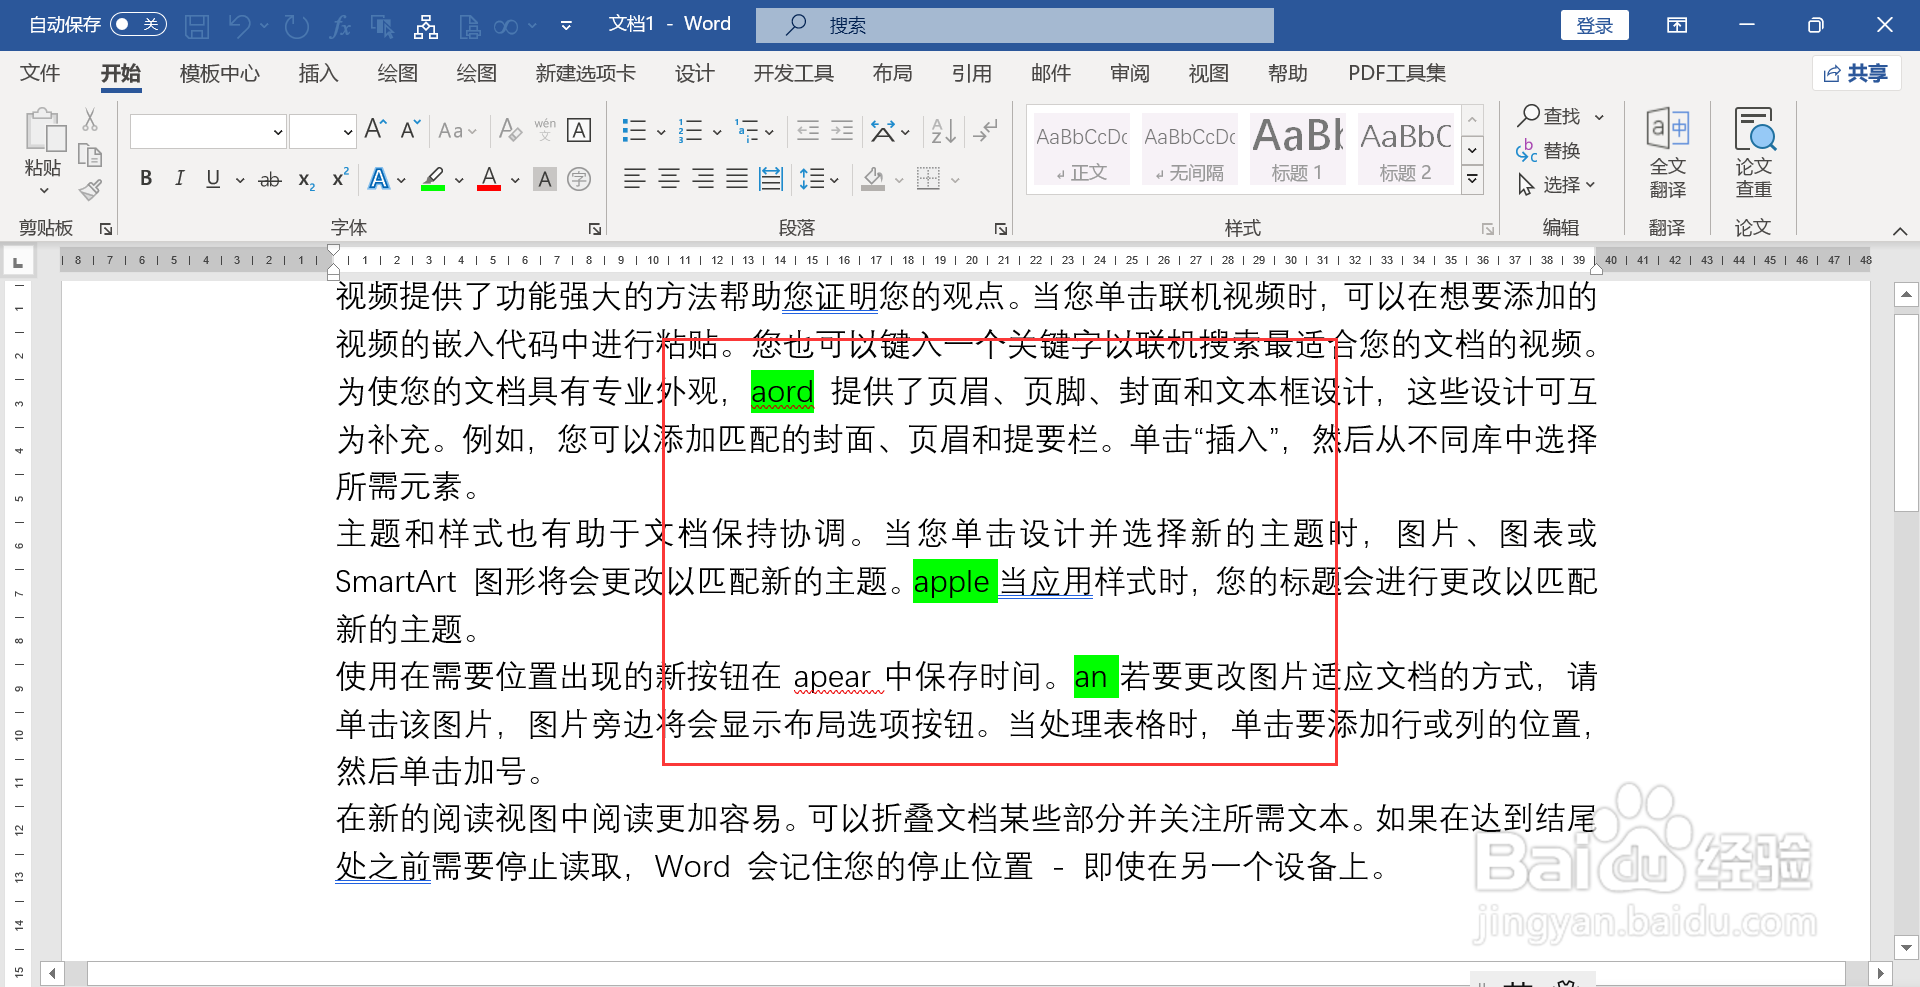This screenshot has height=987, width=1920.
Task: Toggle underline formatting
Action: tap(211, 179)
